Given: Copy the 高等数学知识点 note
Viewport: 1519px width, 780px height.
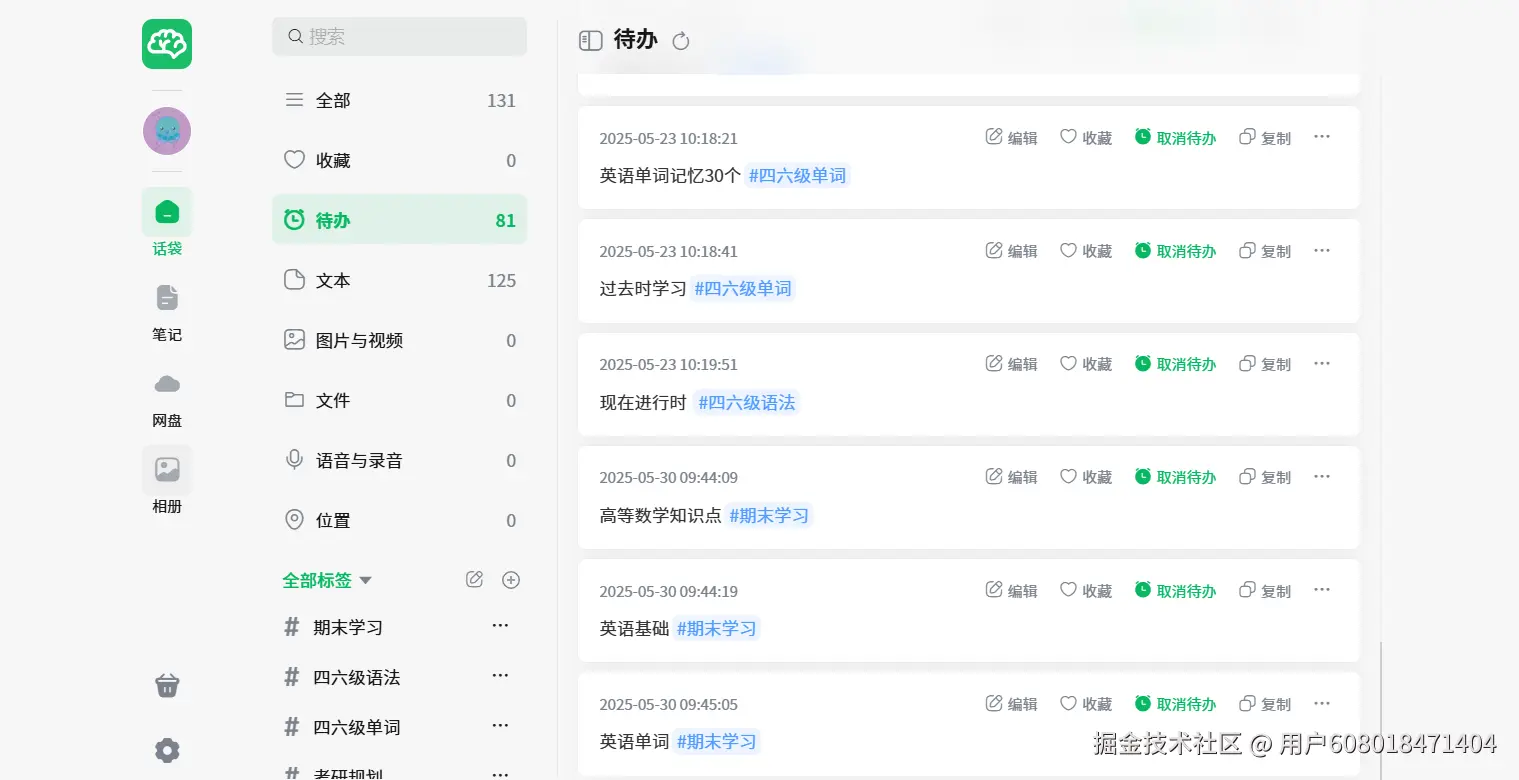Looking at the screenshot, I should click(x=1265, y=477).
